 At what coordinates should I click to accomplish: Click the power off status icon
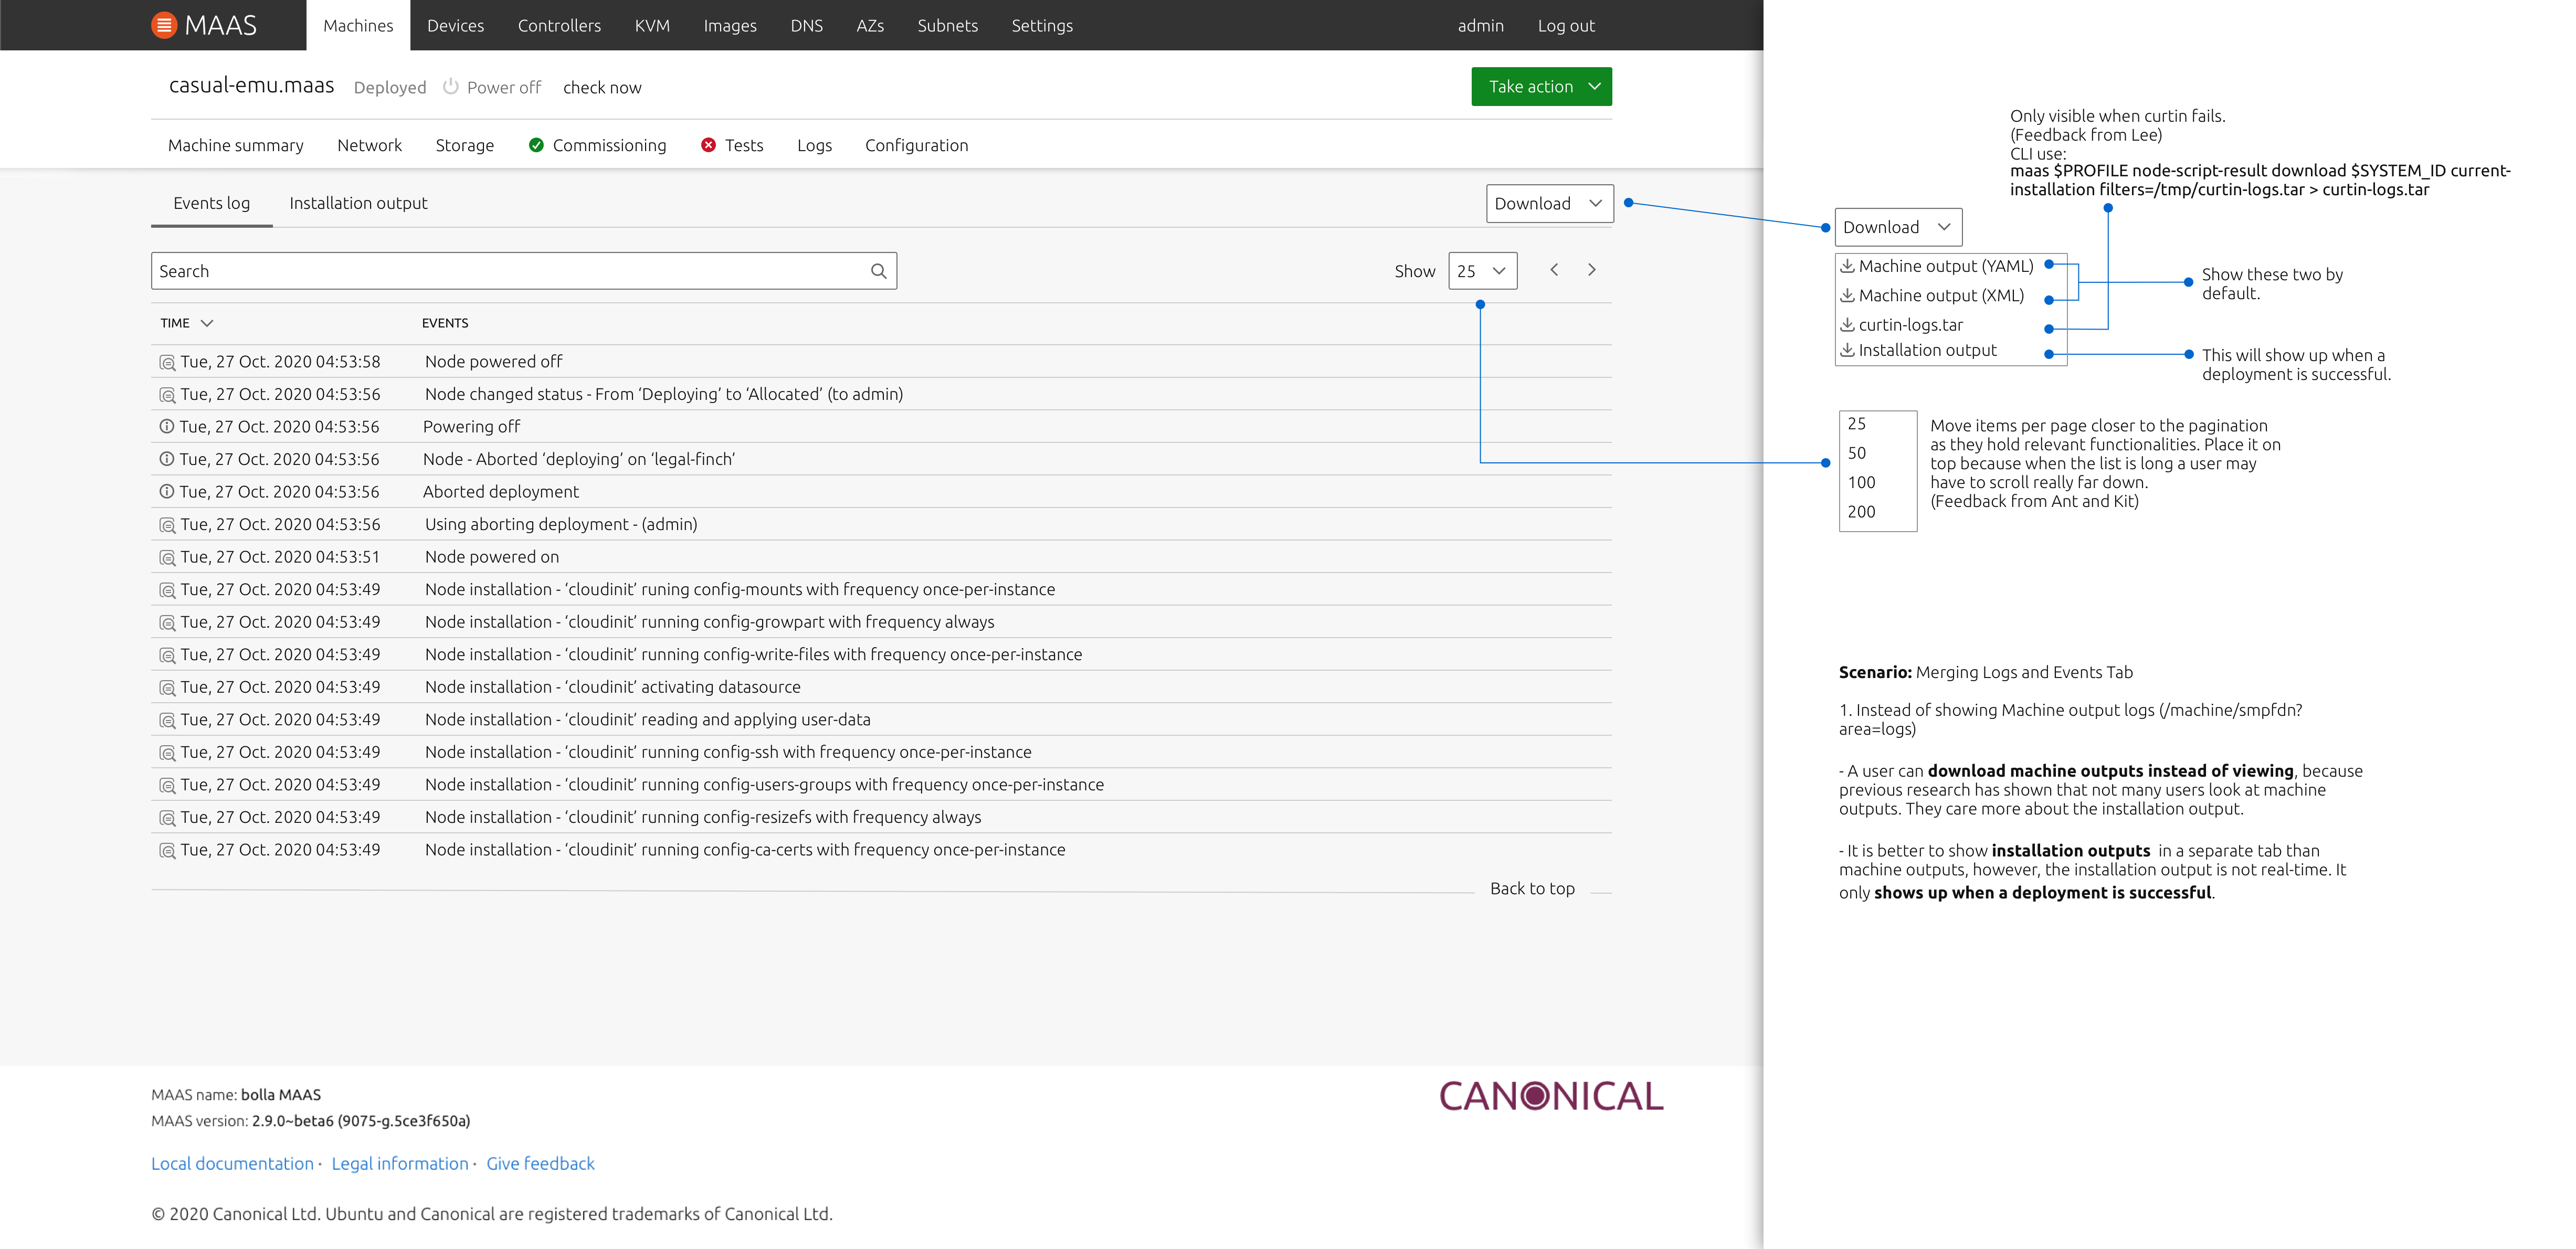[451, 87]
